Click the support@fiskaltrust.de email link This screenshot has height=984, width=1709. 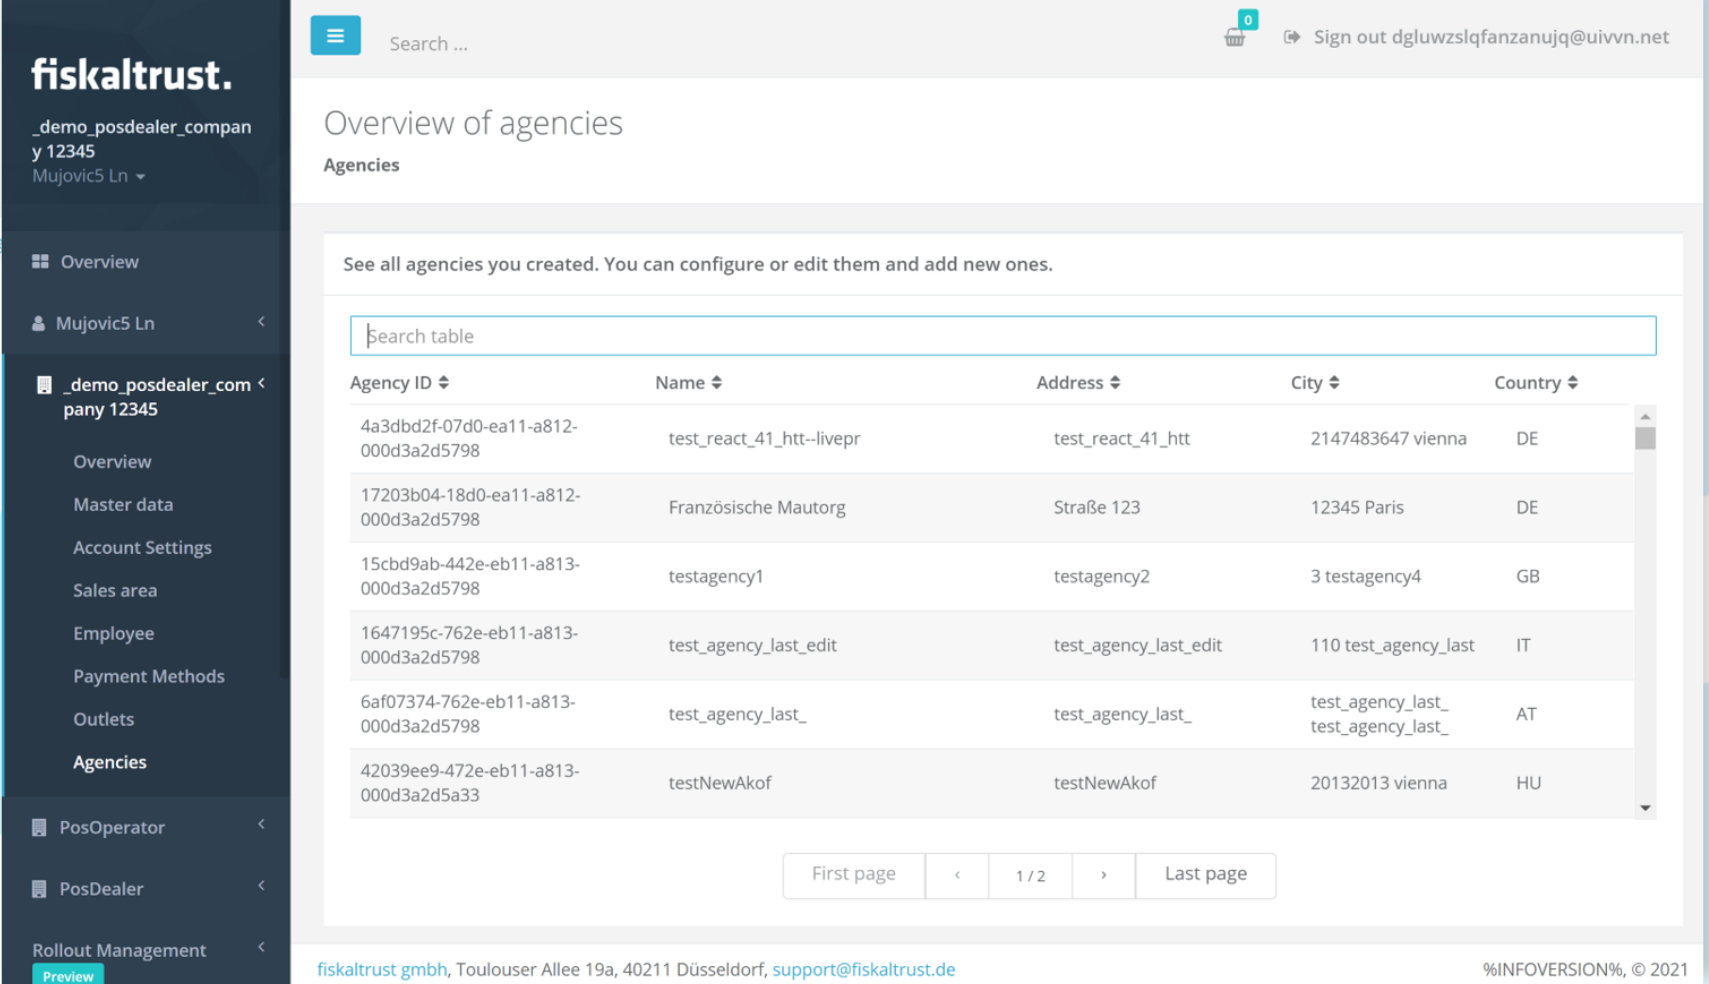(864, 969)
